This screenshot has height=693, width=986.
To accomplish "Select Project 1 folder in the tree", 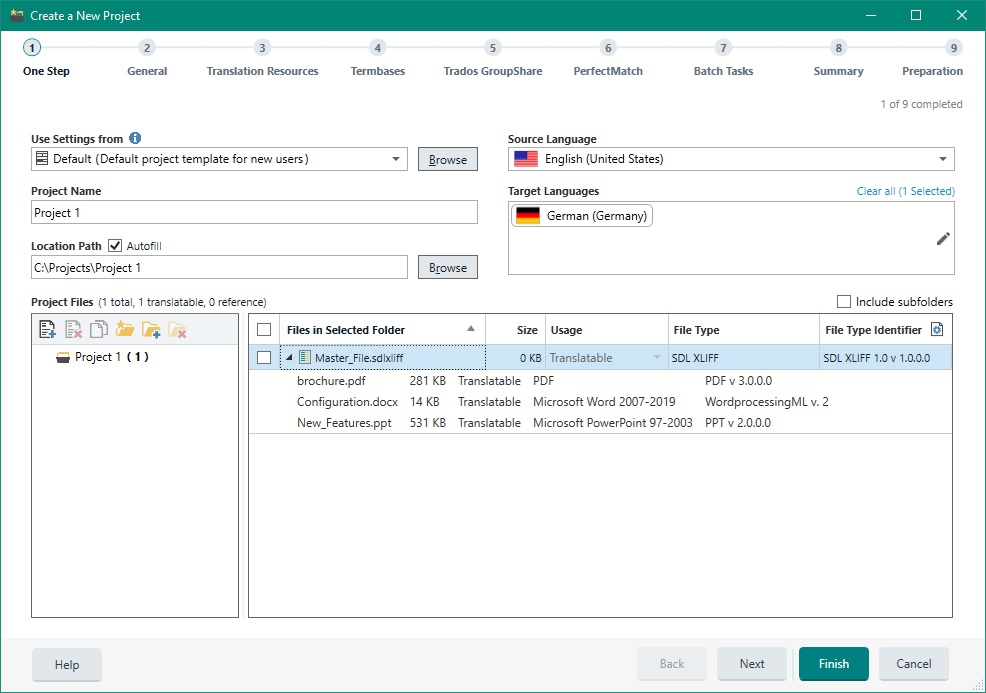I will click(x=111, y=357).
